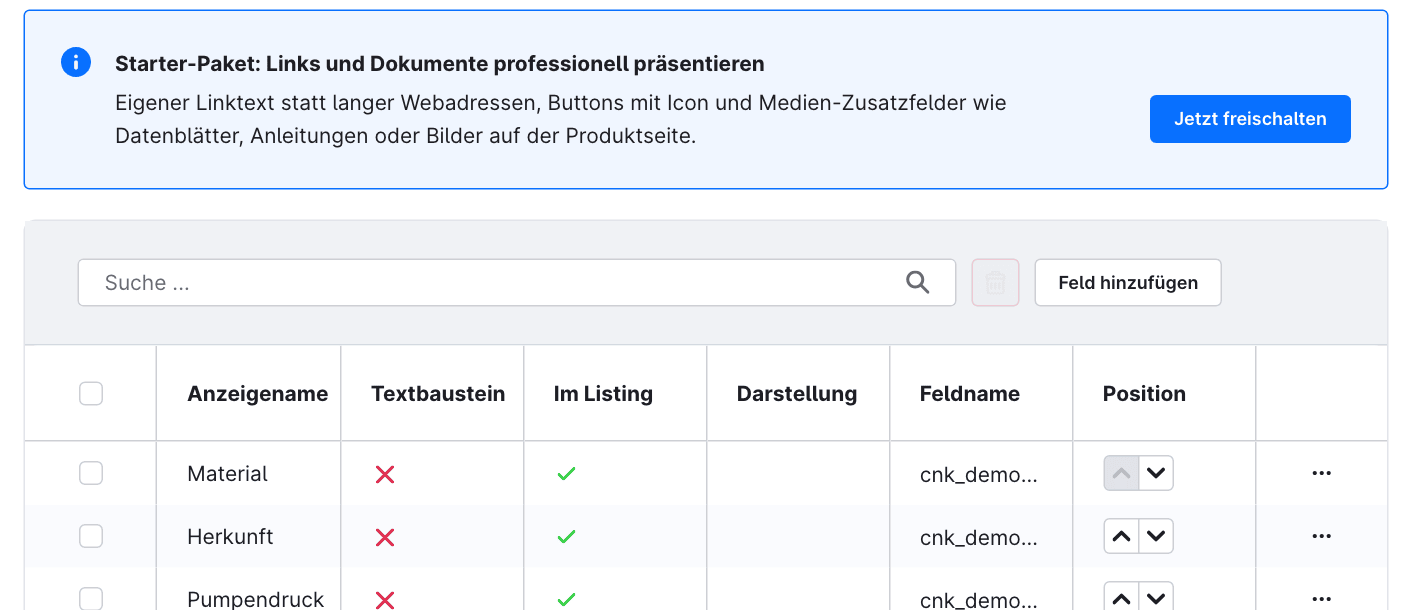Viewport: 1413px width, 610px height.
Task: Click Im Listing column header
Action: click(x=603, y=394)
